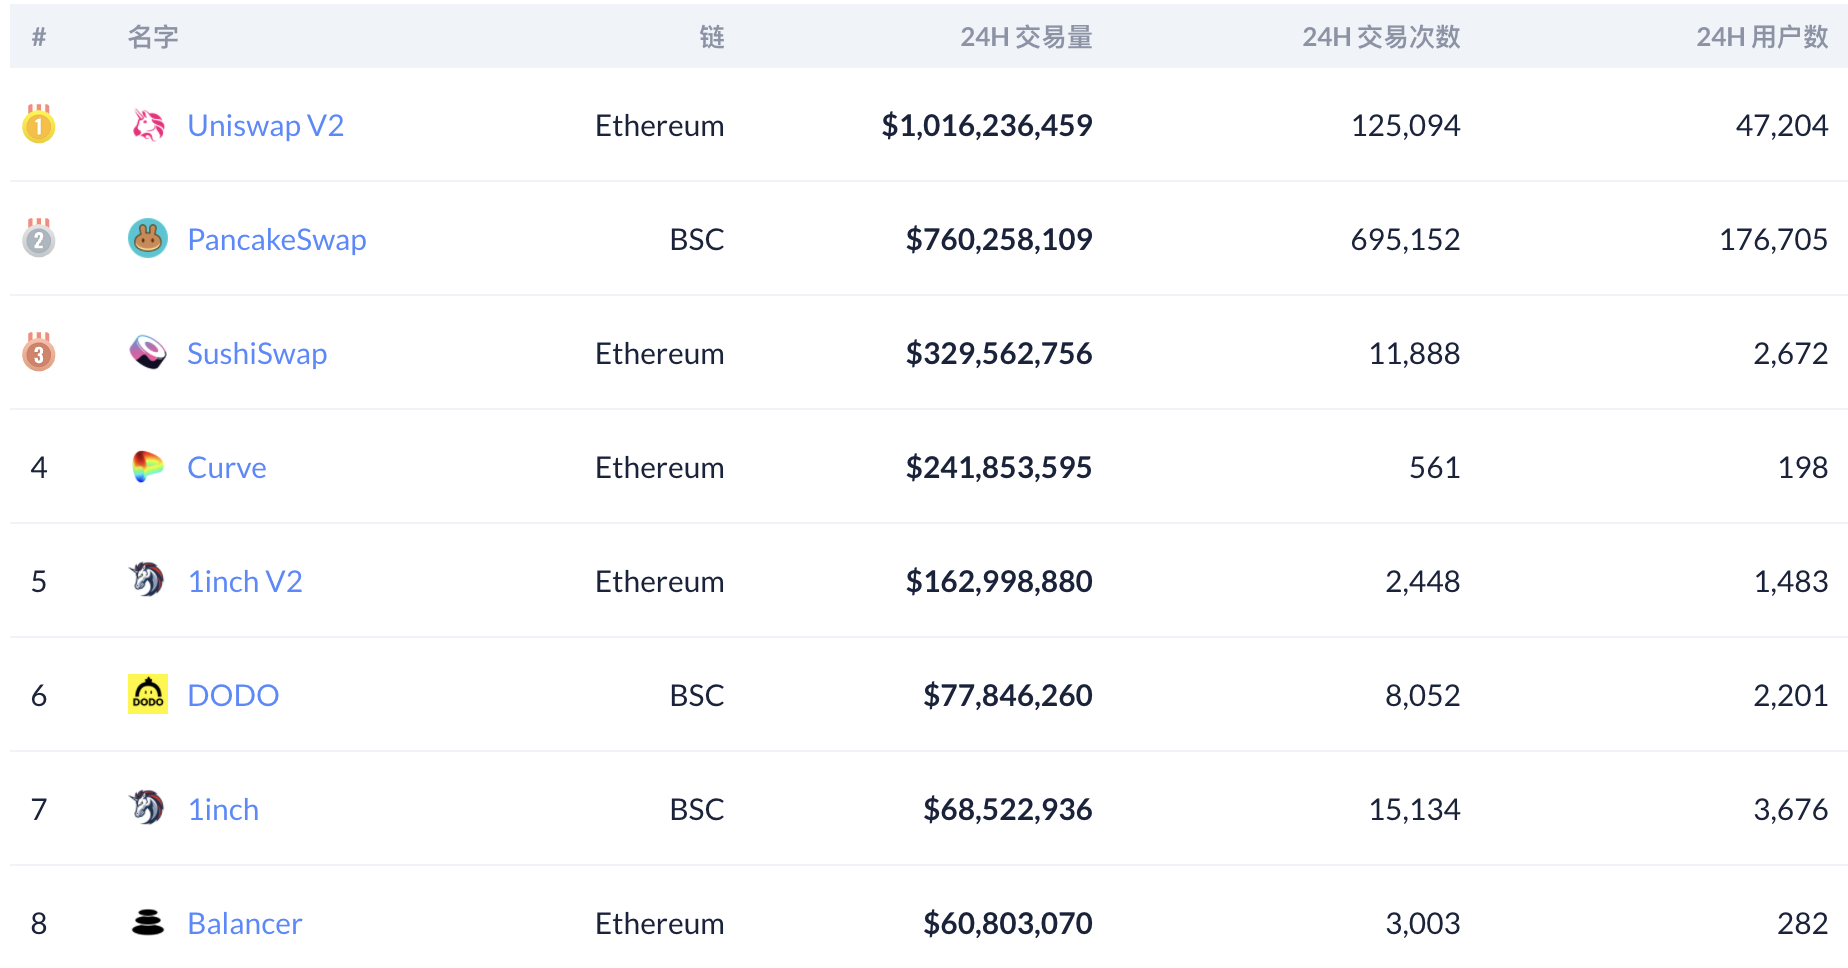Open the Balancer link
This screenshot has width=1848, height=968.
(244, 923)
